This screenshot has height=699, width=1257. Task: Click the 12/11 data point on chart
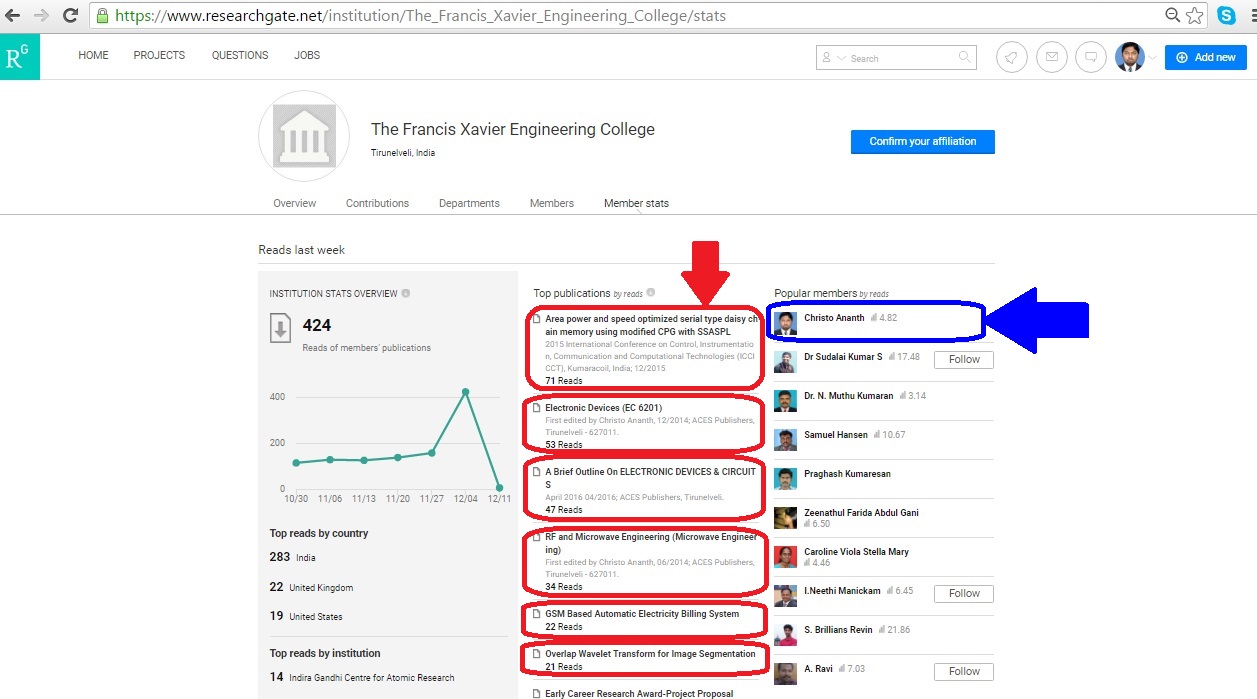point(500,488)
